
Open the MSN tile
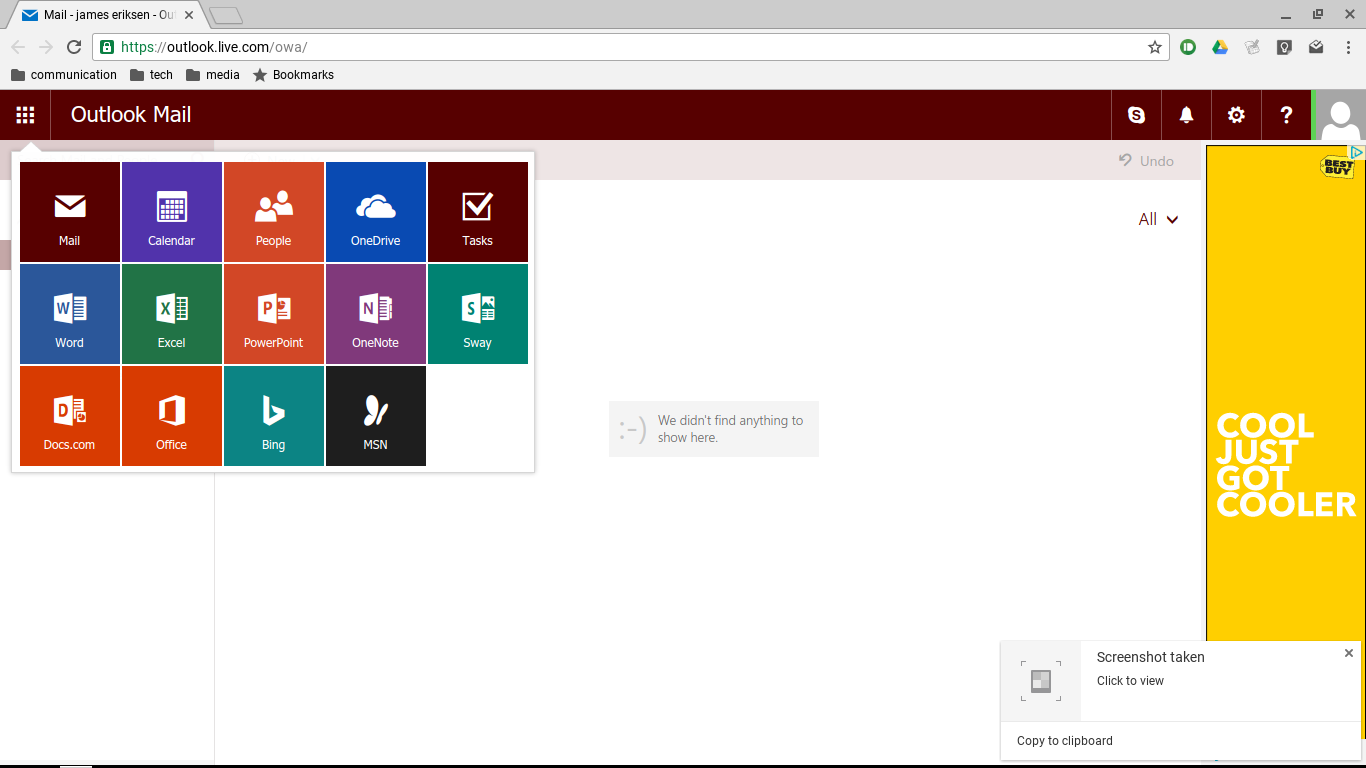376,416
